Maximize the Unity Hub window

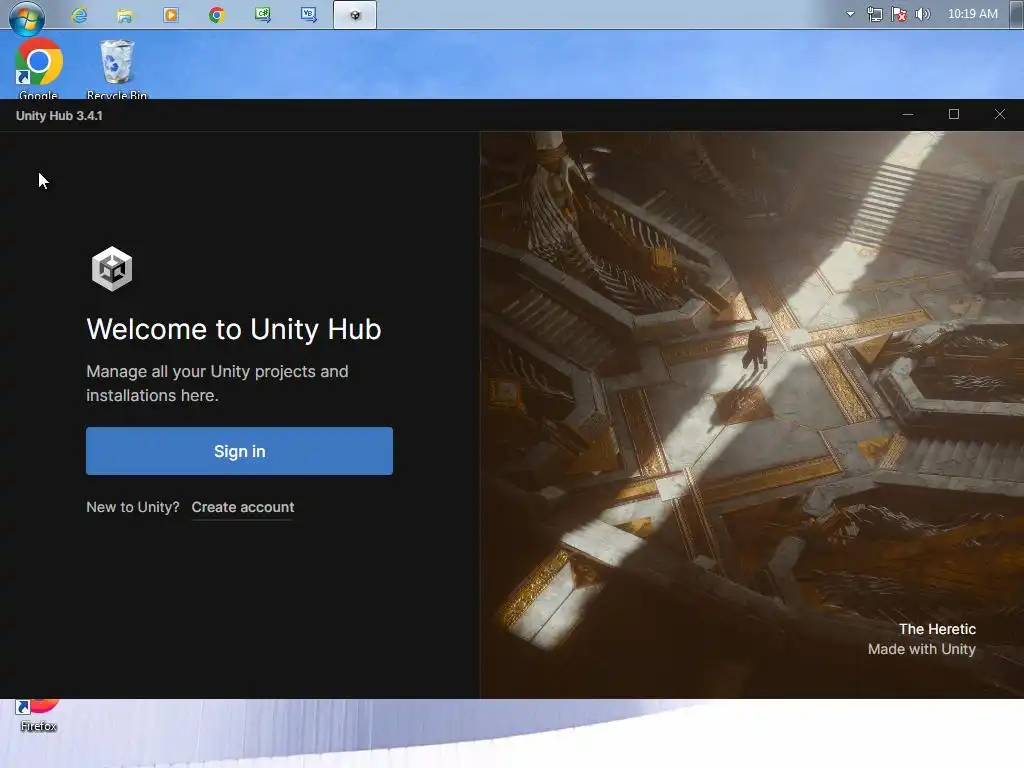(953, 114)
